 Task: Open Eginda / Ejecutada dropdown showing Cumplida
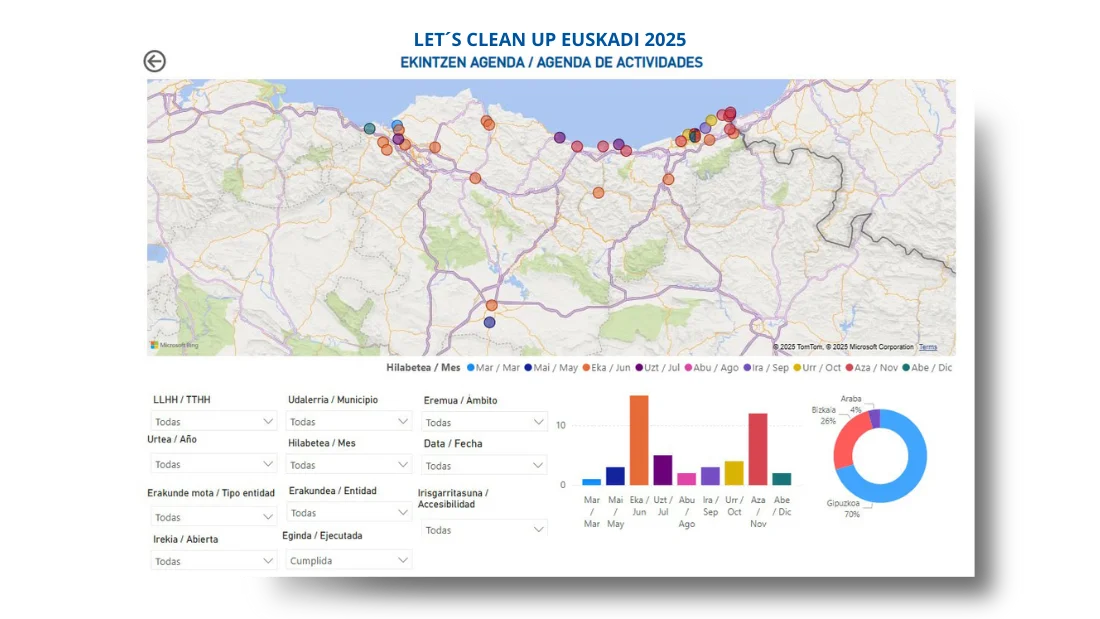[x=349, y=561]
